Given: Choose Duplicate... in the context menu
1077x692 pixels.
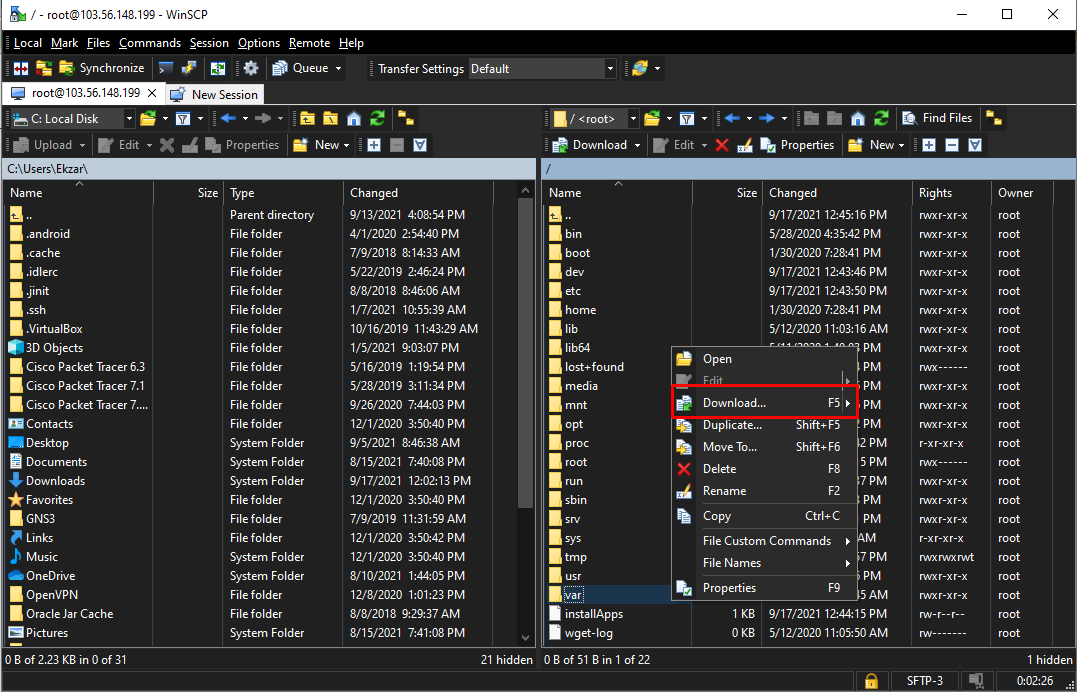Looking at the screenshot, I should (764, 425).
